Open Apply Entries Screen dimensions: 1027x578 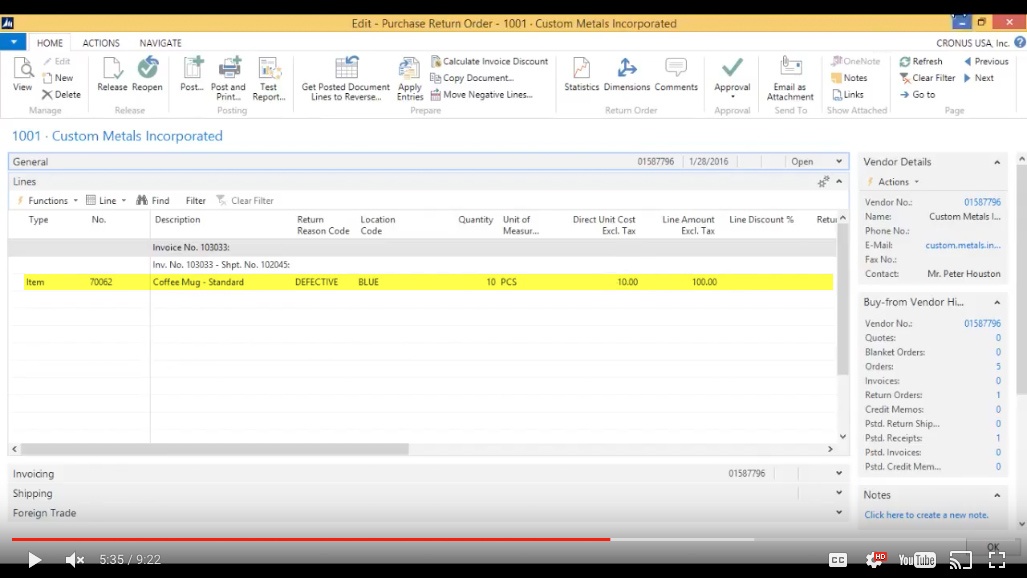pos(410,79)
